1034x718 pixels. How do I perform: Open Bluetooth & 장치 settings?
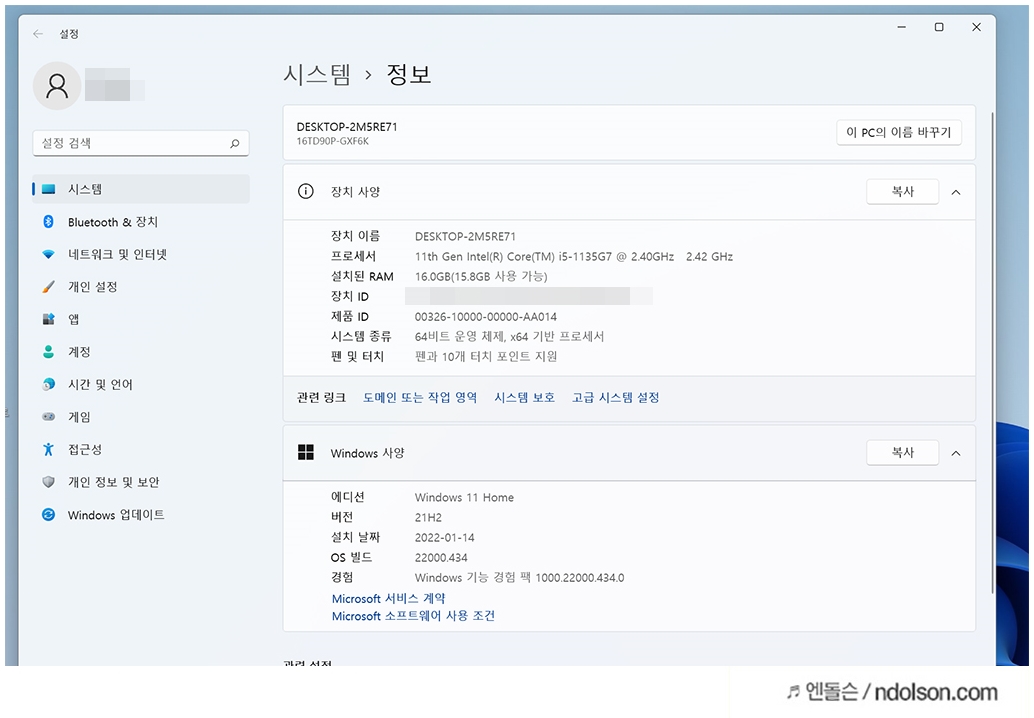[140, 222]
